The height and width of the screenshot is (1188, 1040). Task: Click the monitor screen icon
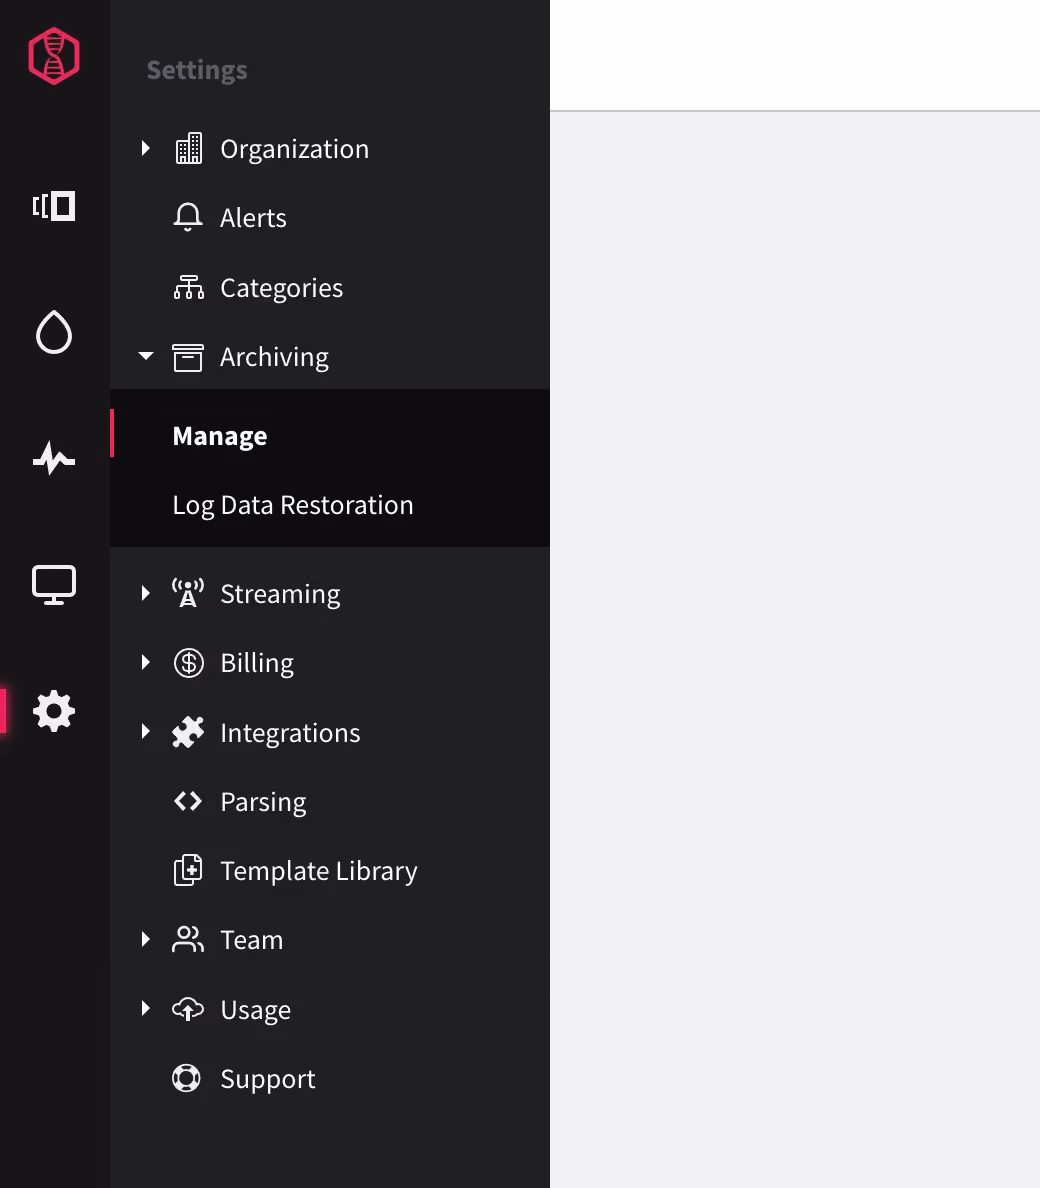[54, 585]
